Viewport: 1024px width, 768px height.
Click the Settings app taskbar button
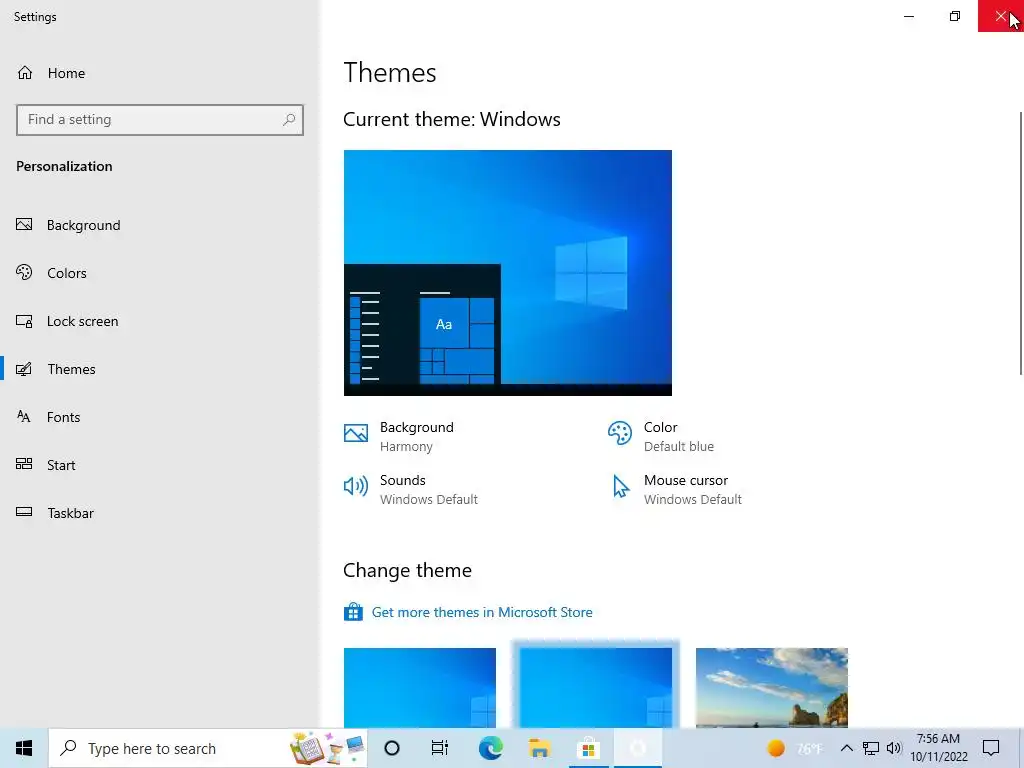pyautogui.click(x=637, y=748)
